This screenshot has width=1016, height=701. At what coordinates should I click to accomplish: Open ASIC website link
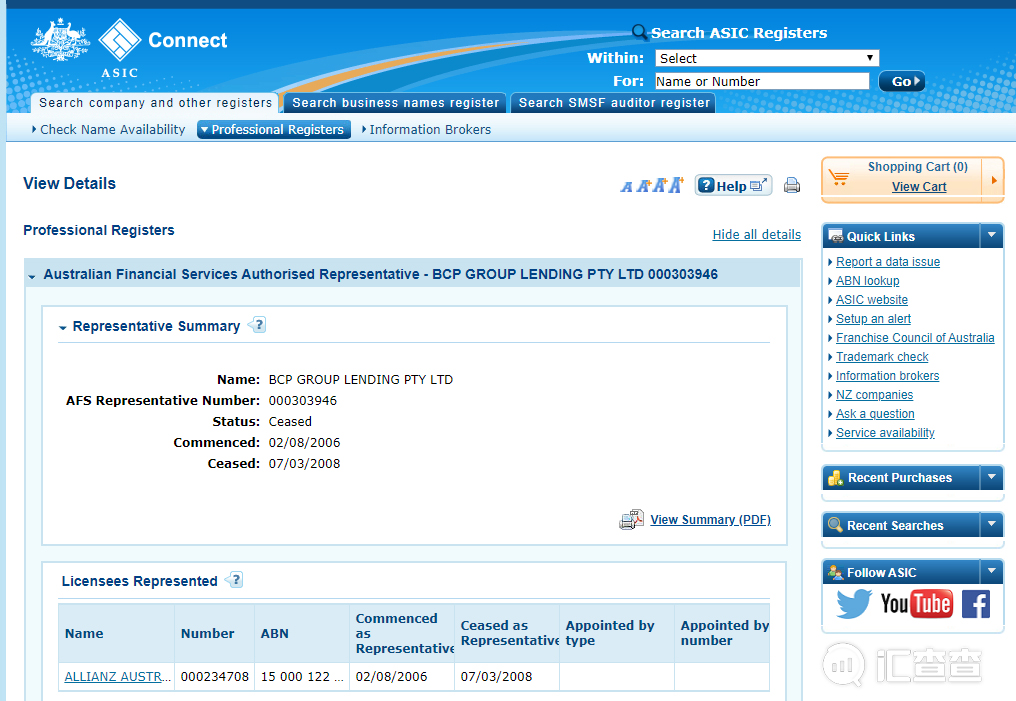(872, 299)
